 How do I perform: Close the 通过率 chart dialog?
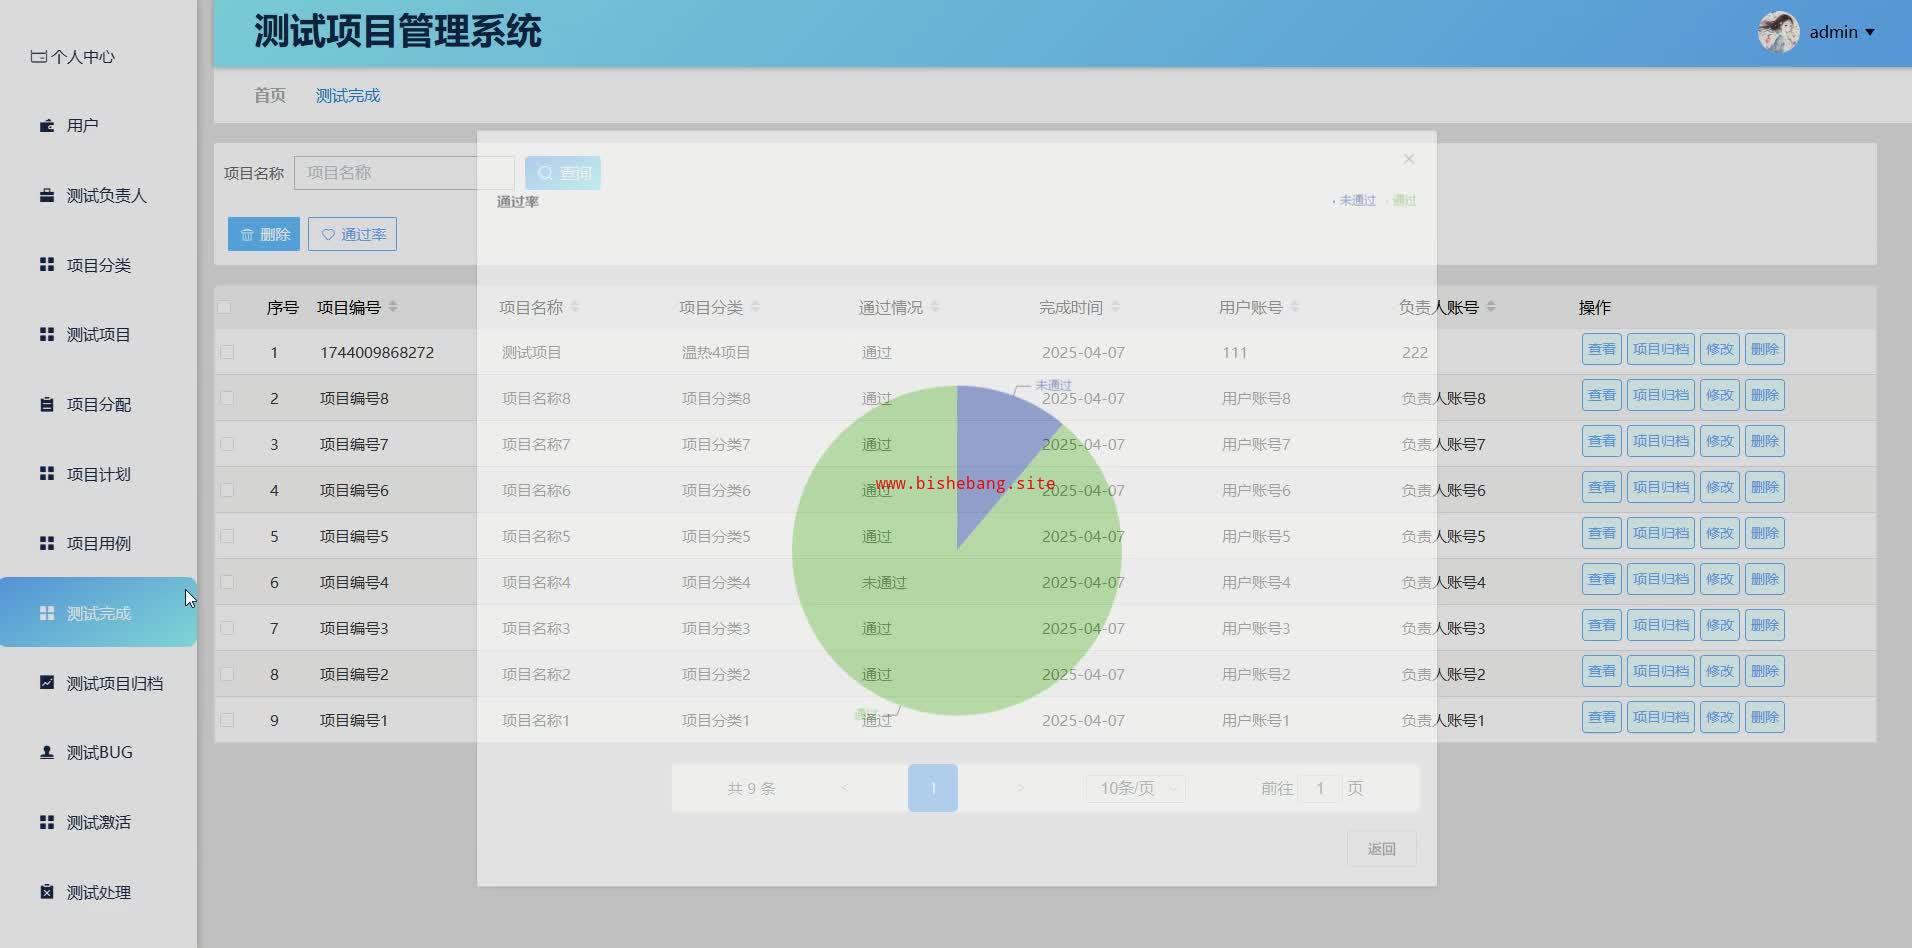(x=1408, y=159)
